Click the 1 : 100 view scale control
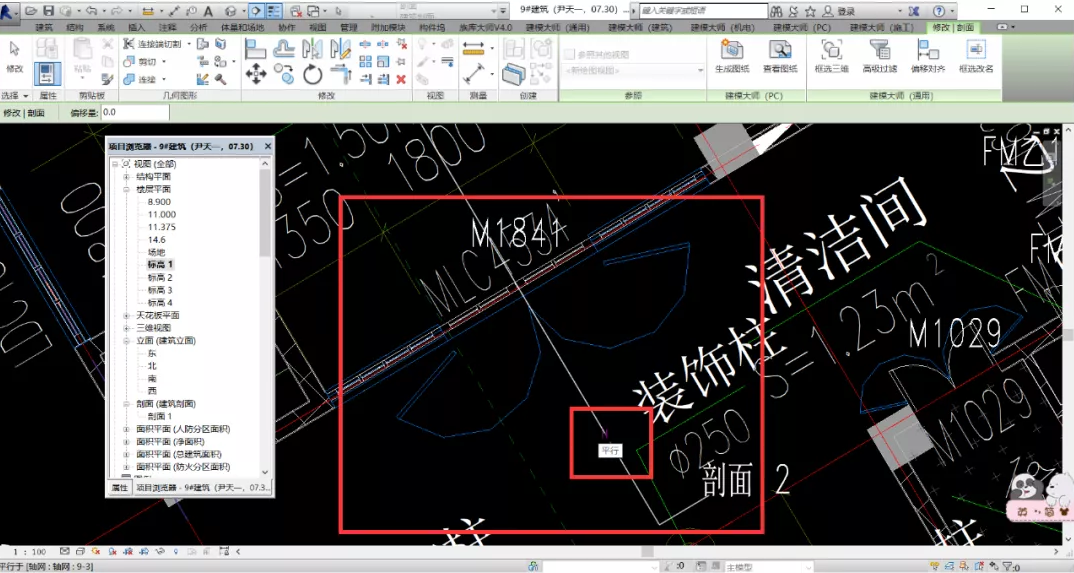1074x573 pixels. 29,551
